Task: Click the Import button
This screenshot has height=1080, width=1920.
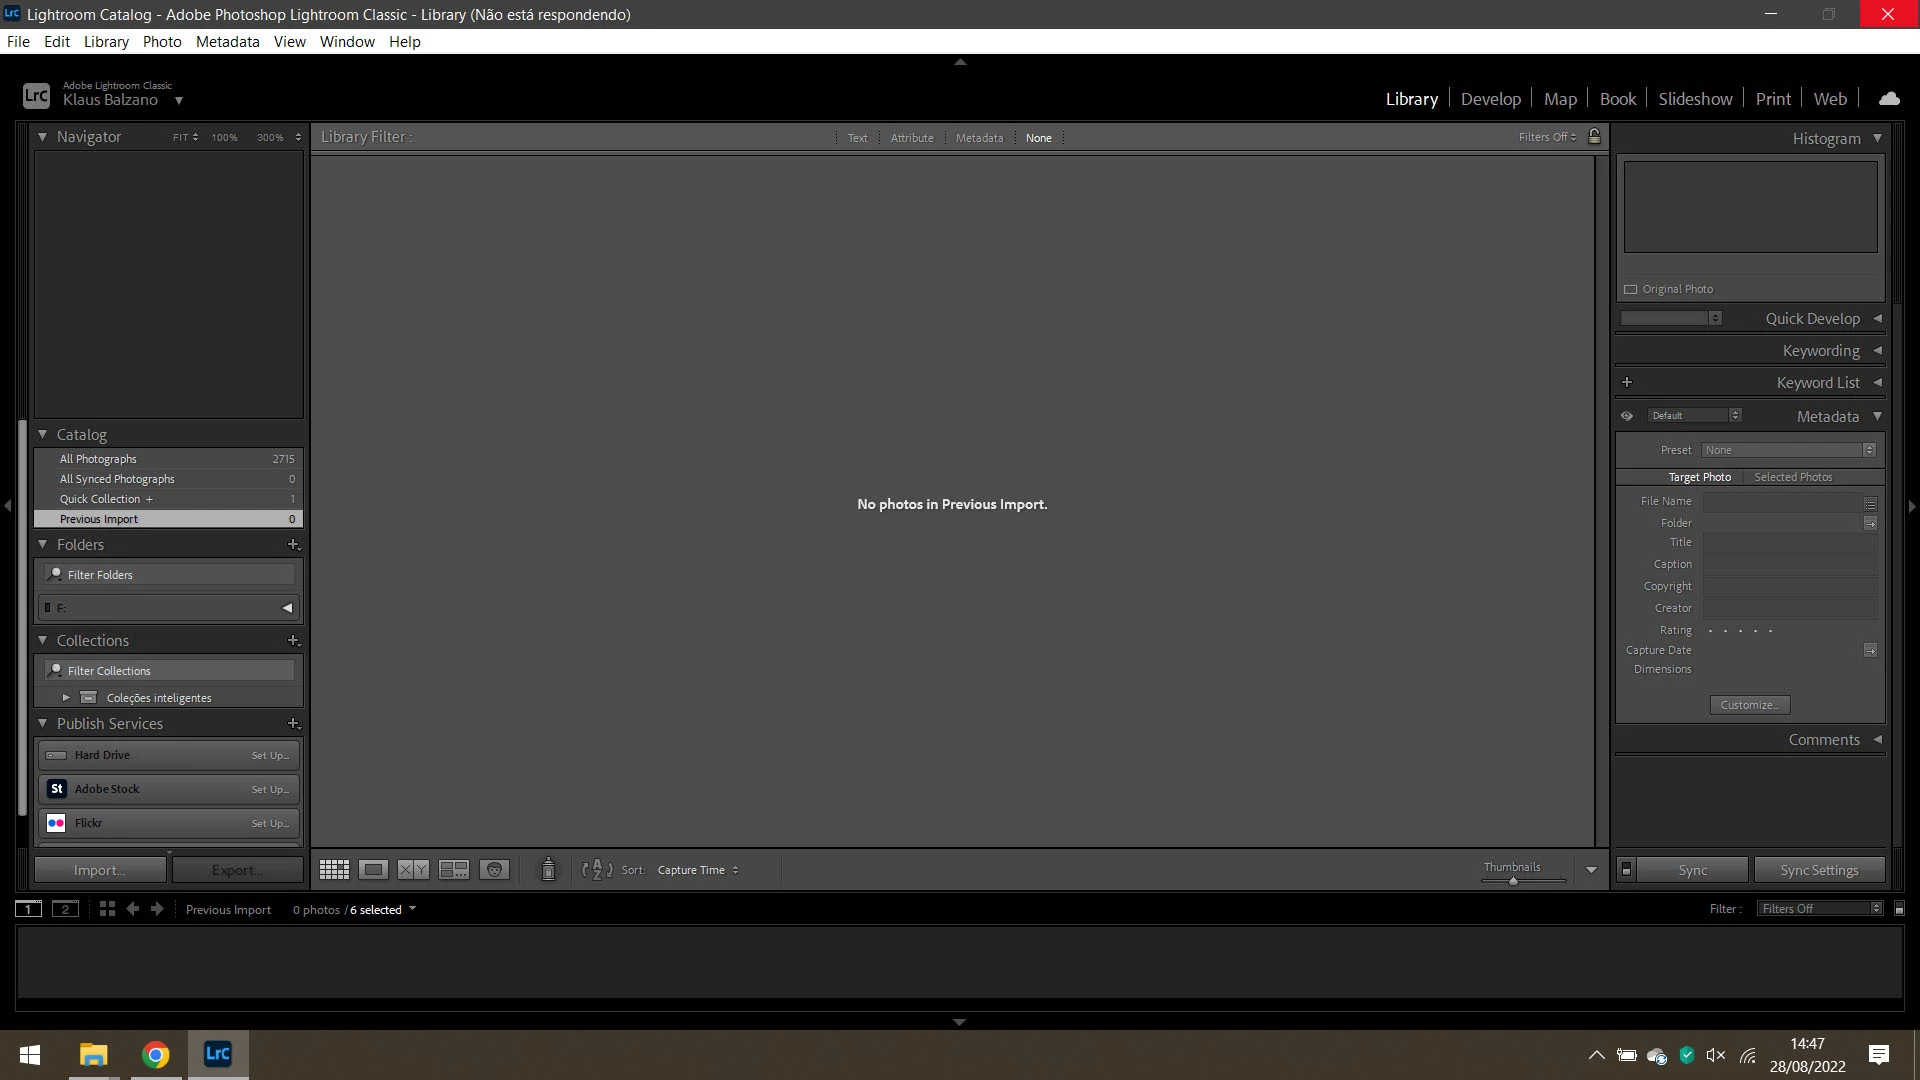Action: [100, 870]
